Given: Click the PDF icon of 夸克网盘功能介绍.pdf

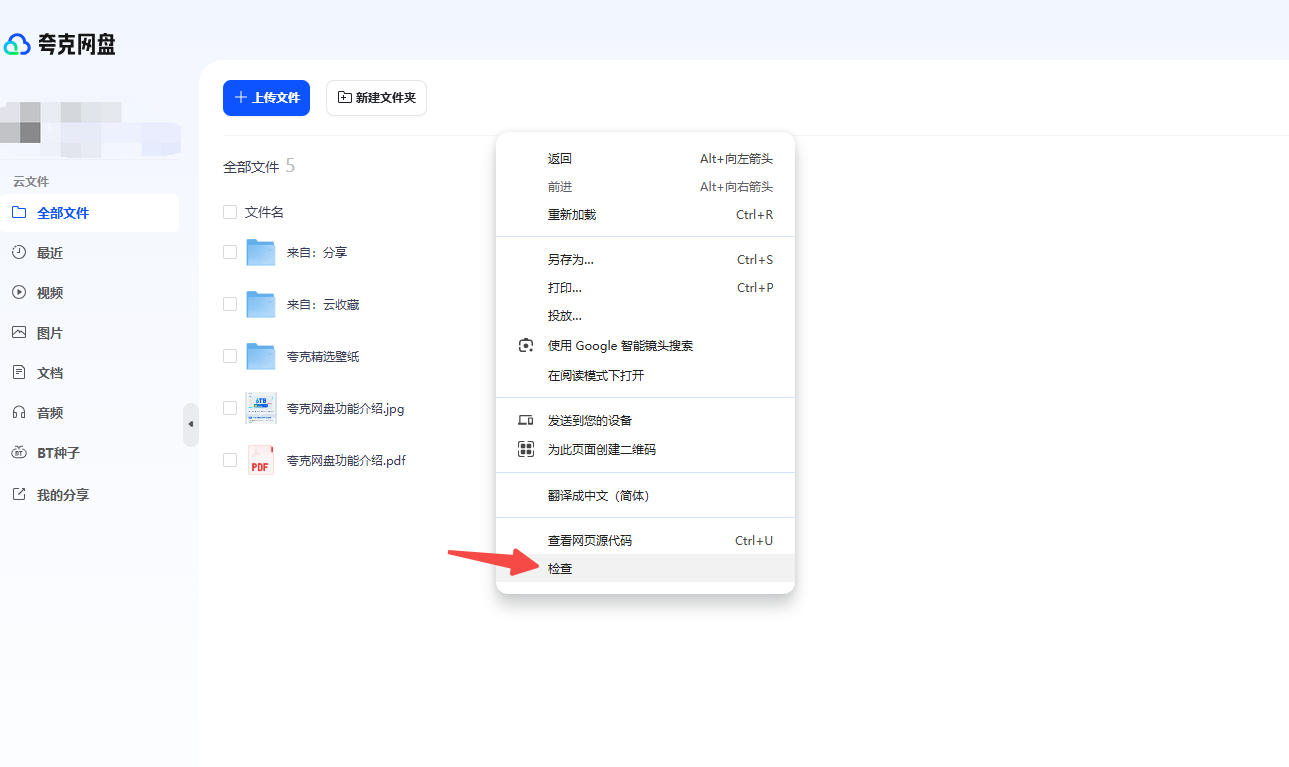Looking at the screenshot, I should pos(261,460).
